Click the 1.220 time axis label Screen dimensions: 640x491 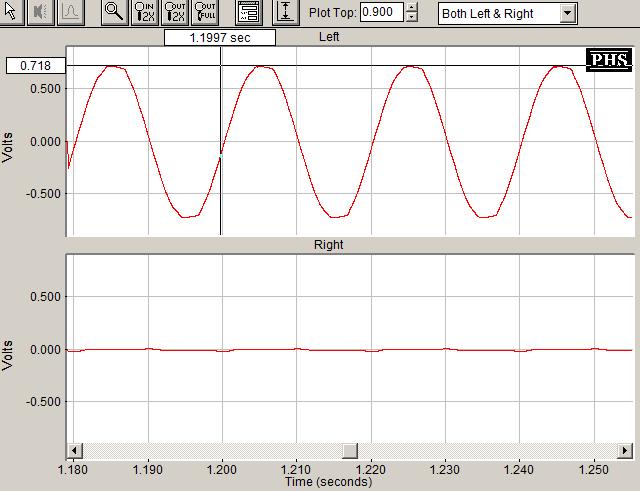[371, 470]
